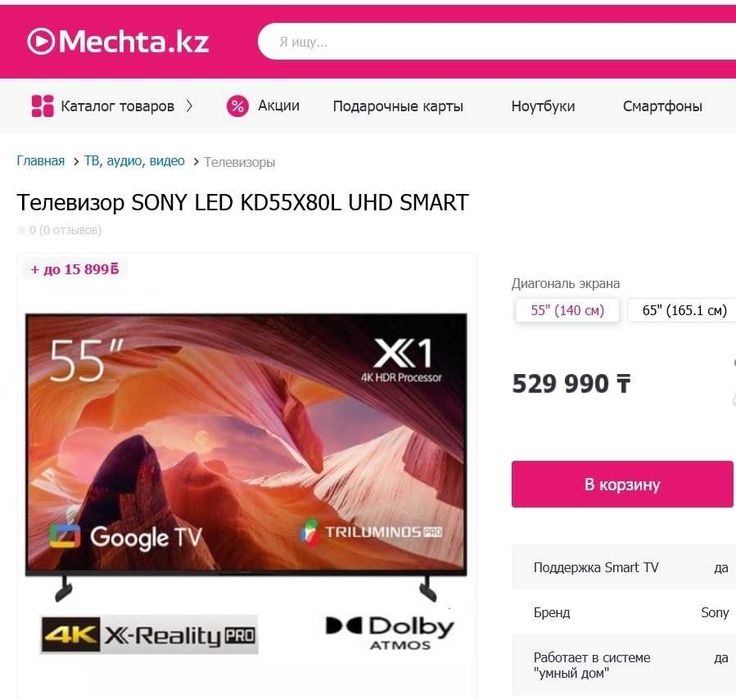Click the star rating icon under title

click(x=21, y=230)
